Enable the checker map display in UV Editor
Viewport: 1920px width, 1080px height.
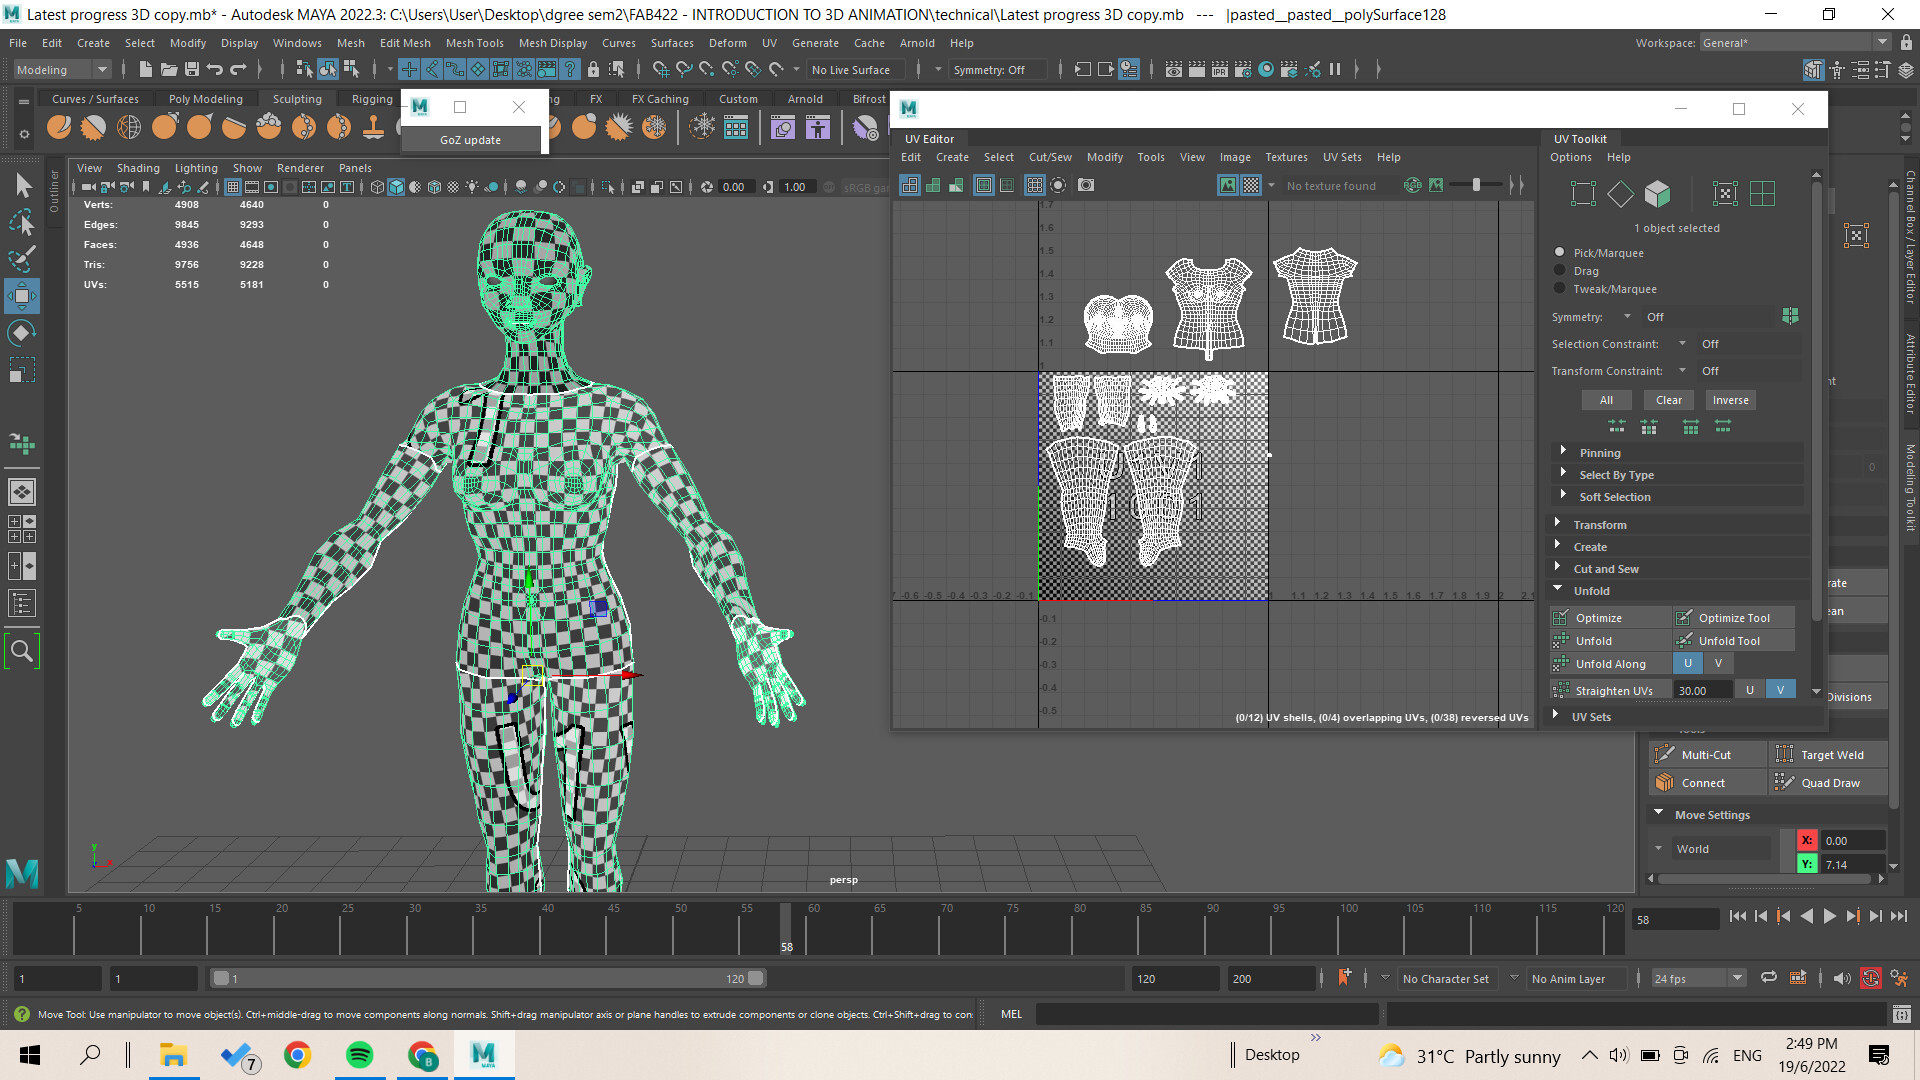[1251, 185]
